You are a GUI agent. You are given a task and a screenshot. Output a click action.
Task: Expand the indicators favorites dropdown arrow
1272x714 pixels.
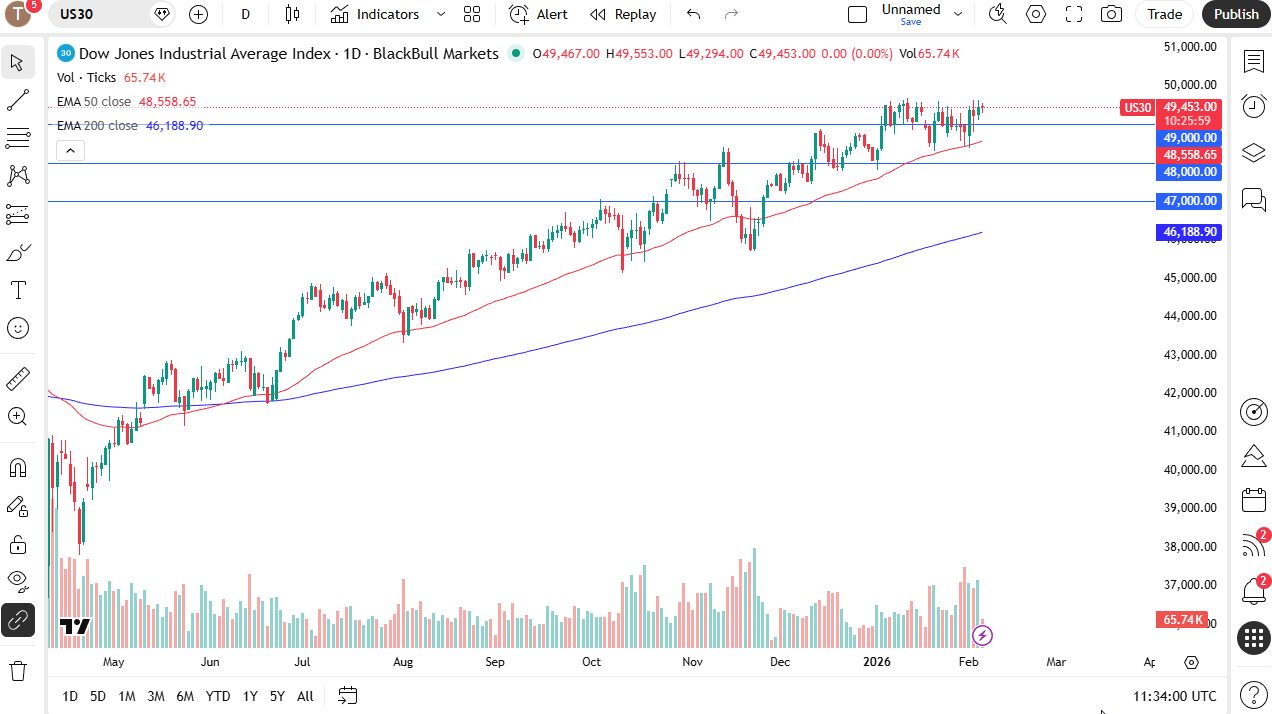tap(441, 14)
